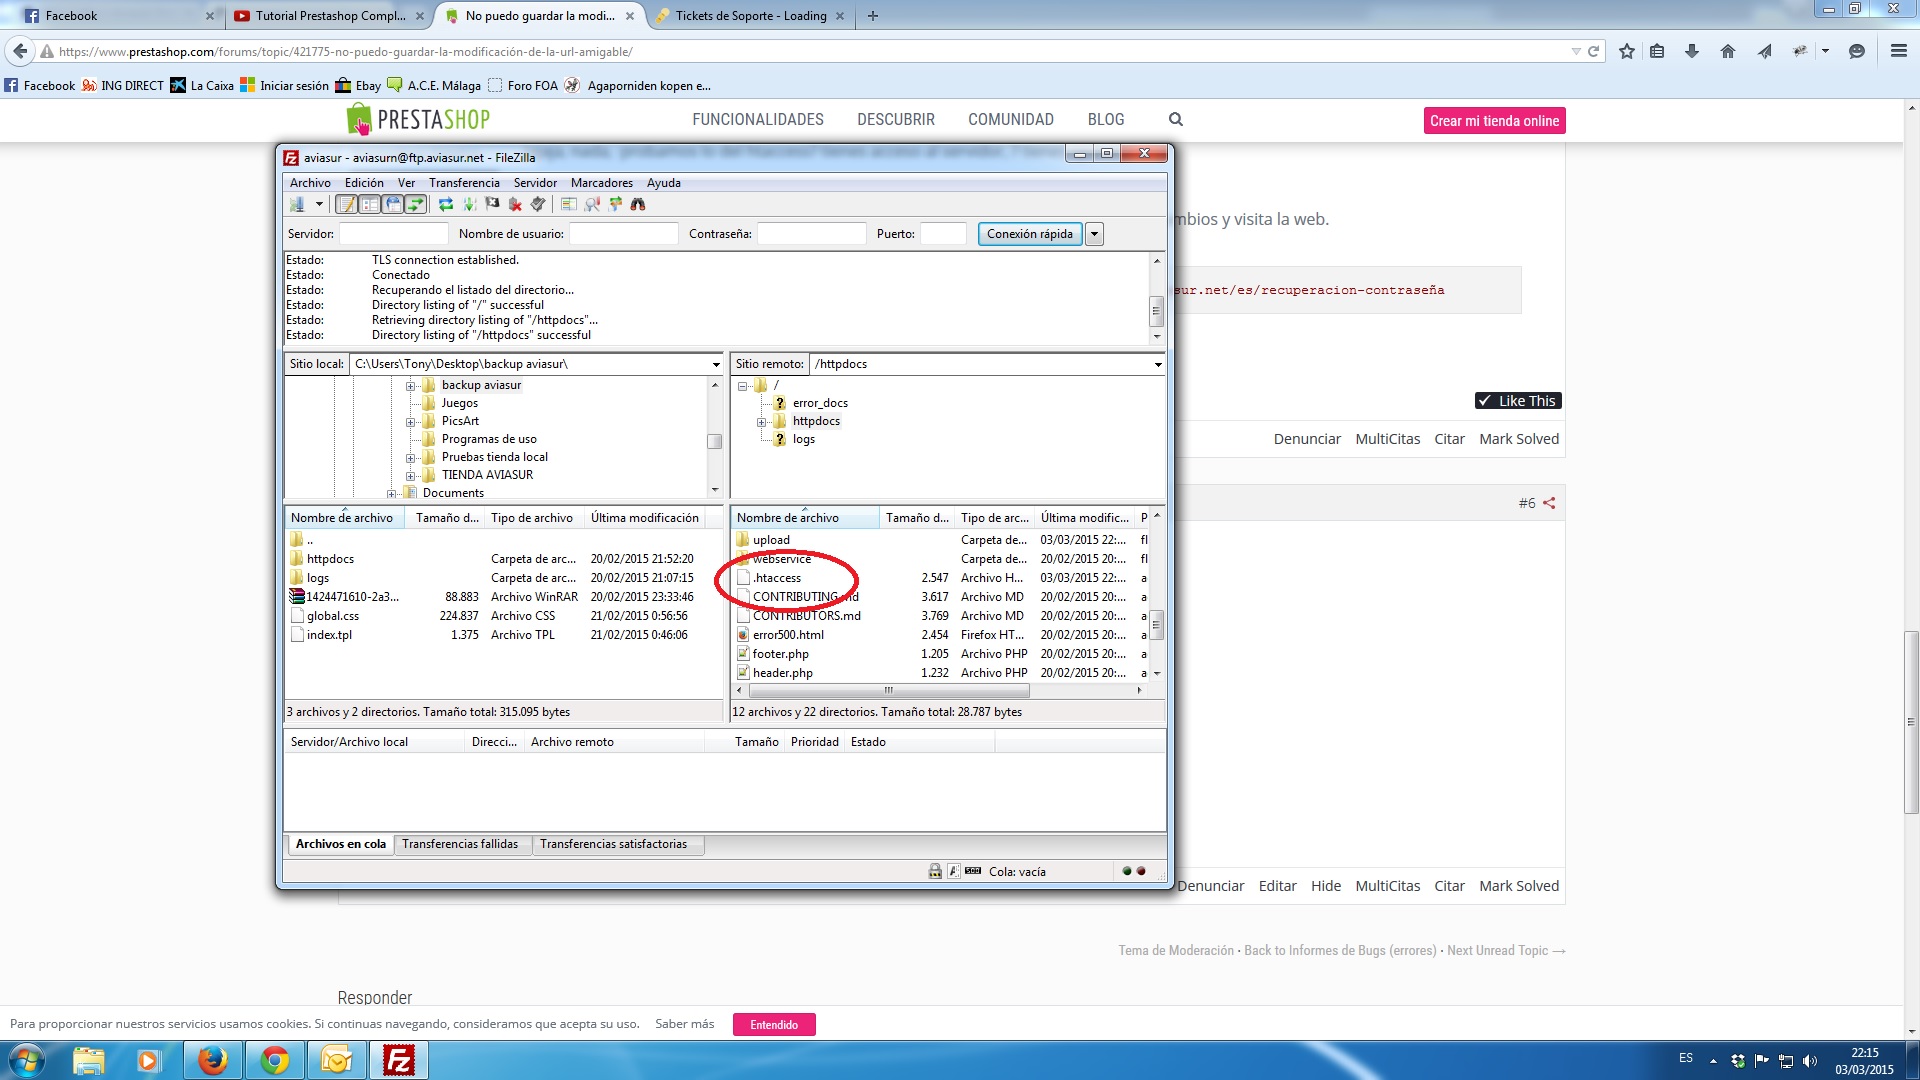The image size is (1920, 1080).
Task: Click the disconnect from server icon
Action: 515,204
